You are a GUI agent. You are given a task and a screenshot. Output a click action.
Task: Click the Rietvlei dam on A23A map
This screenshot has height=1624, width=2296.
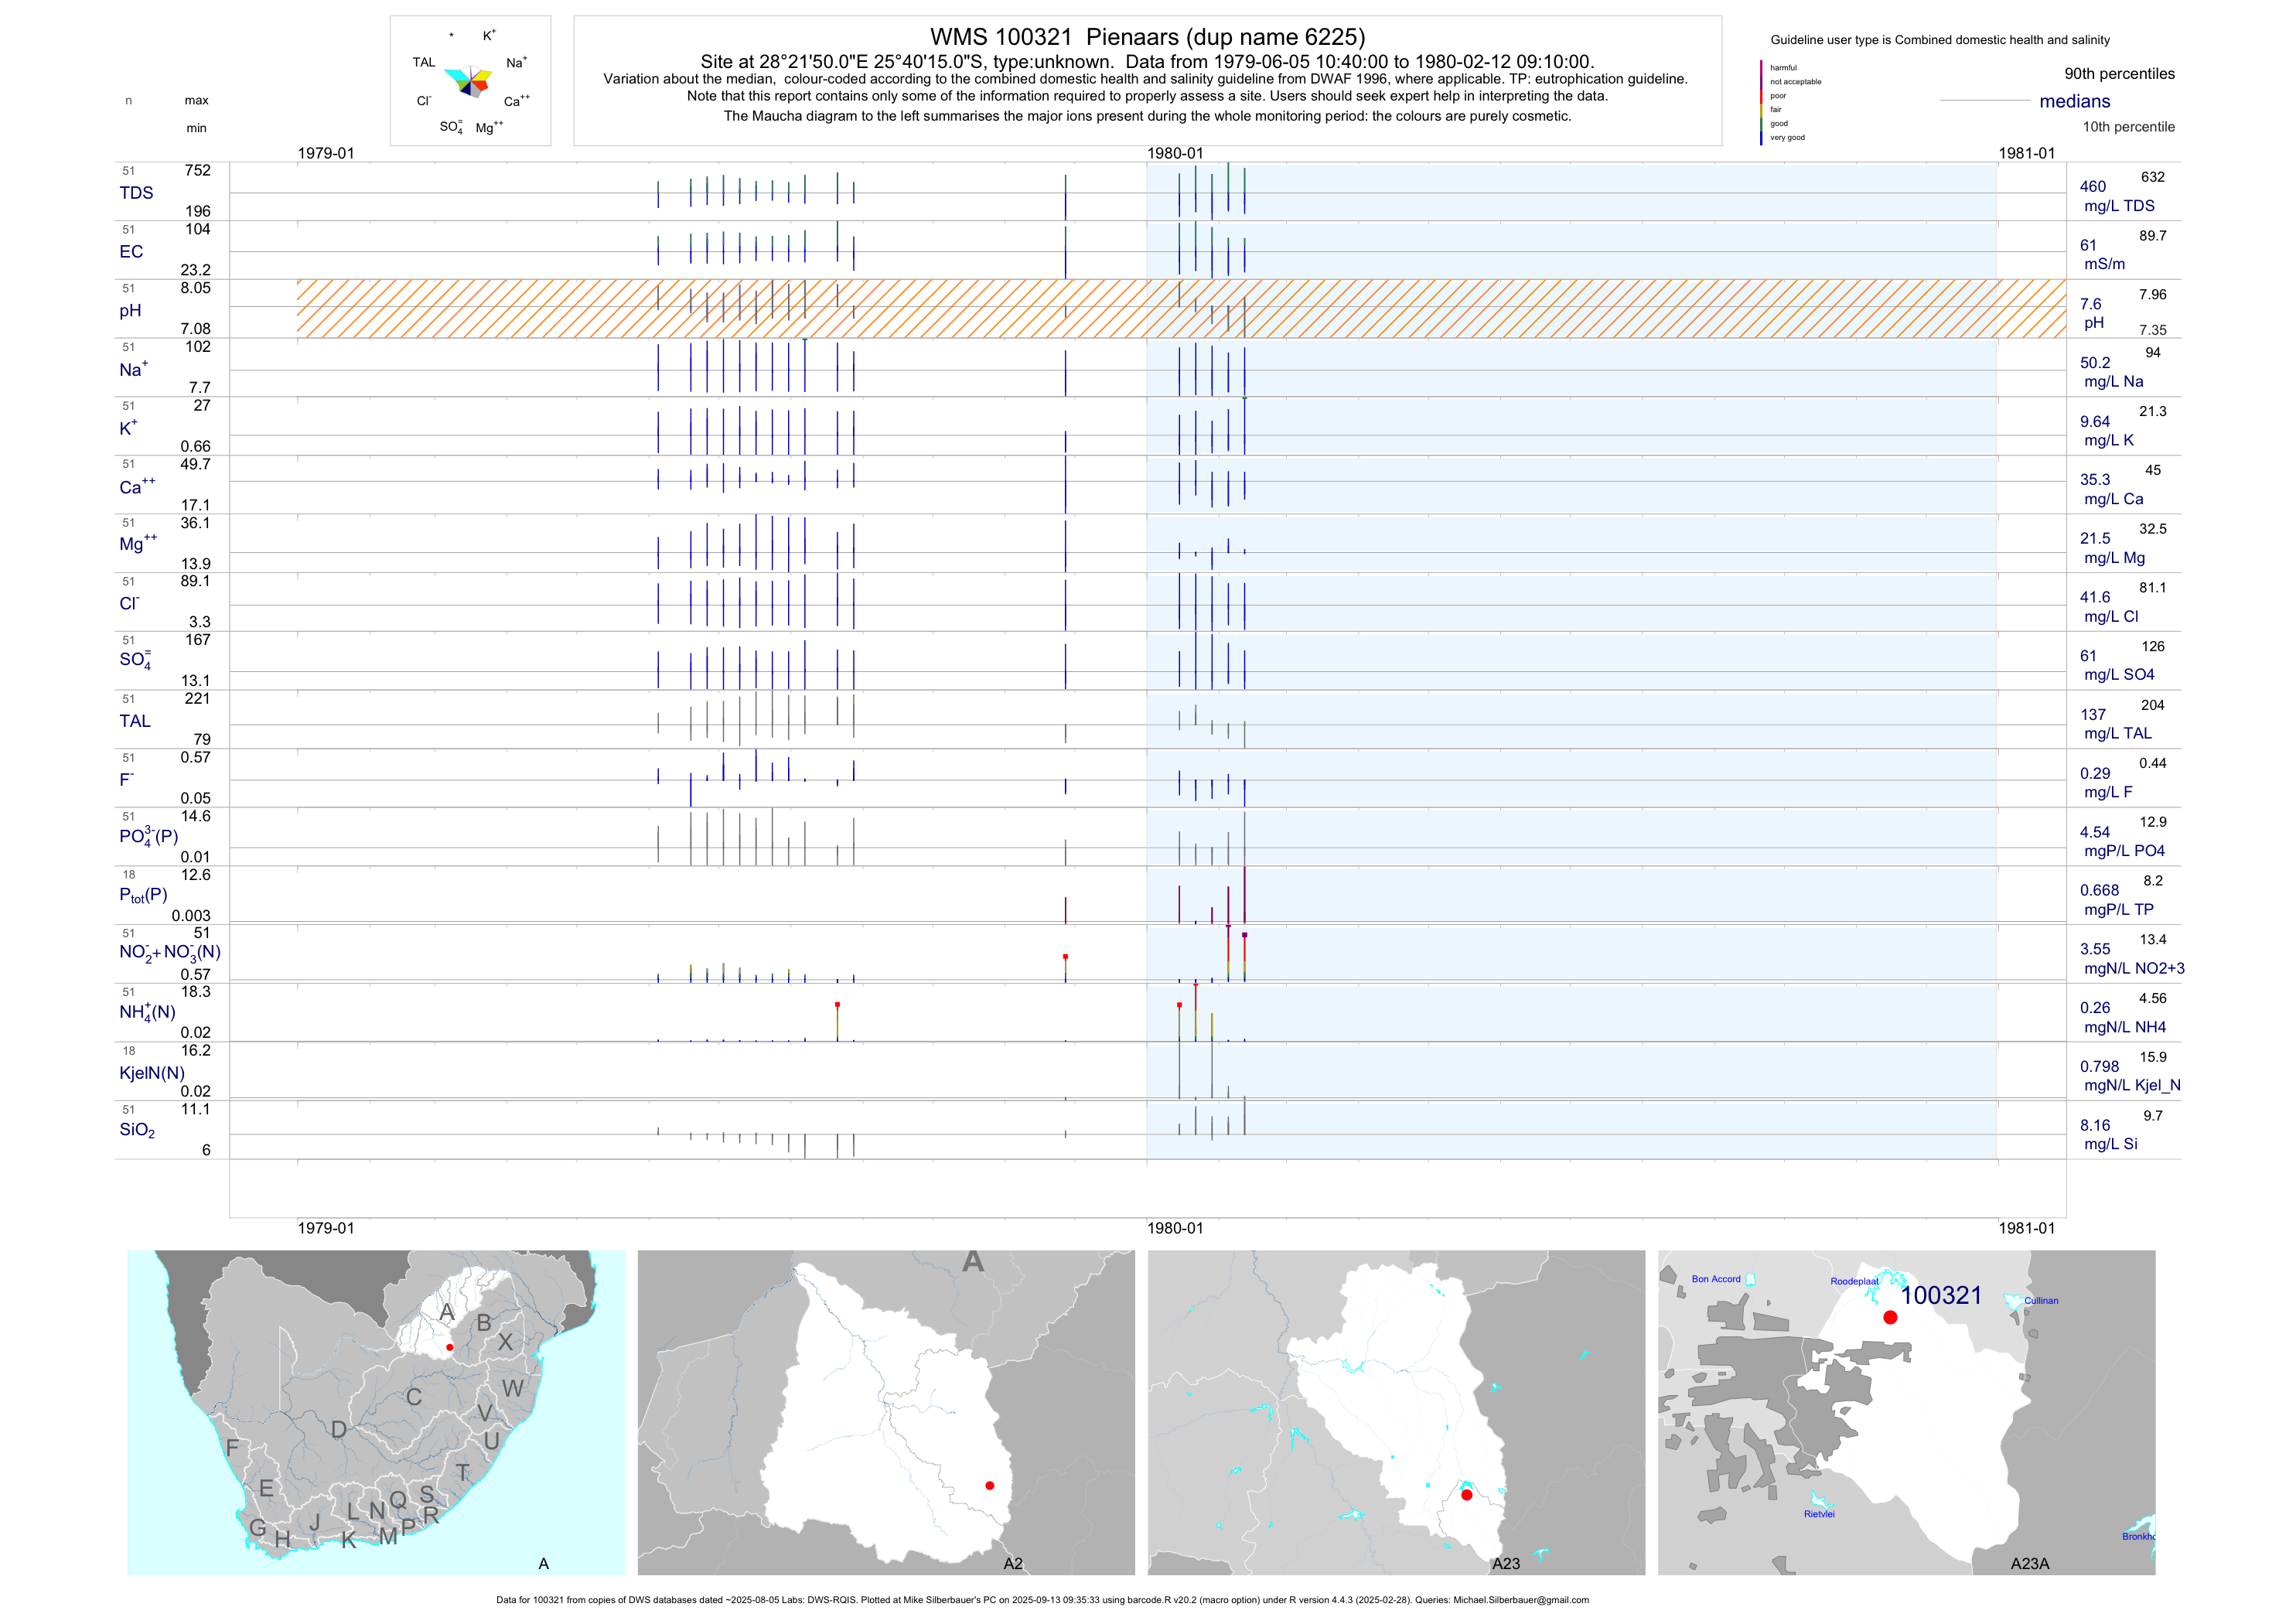[x=1818, y=1501]
